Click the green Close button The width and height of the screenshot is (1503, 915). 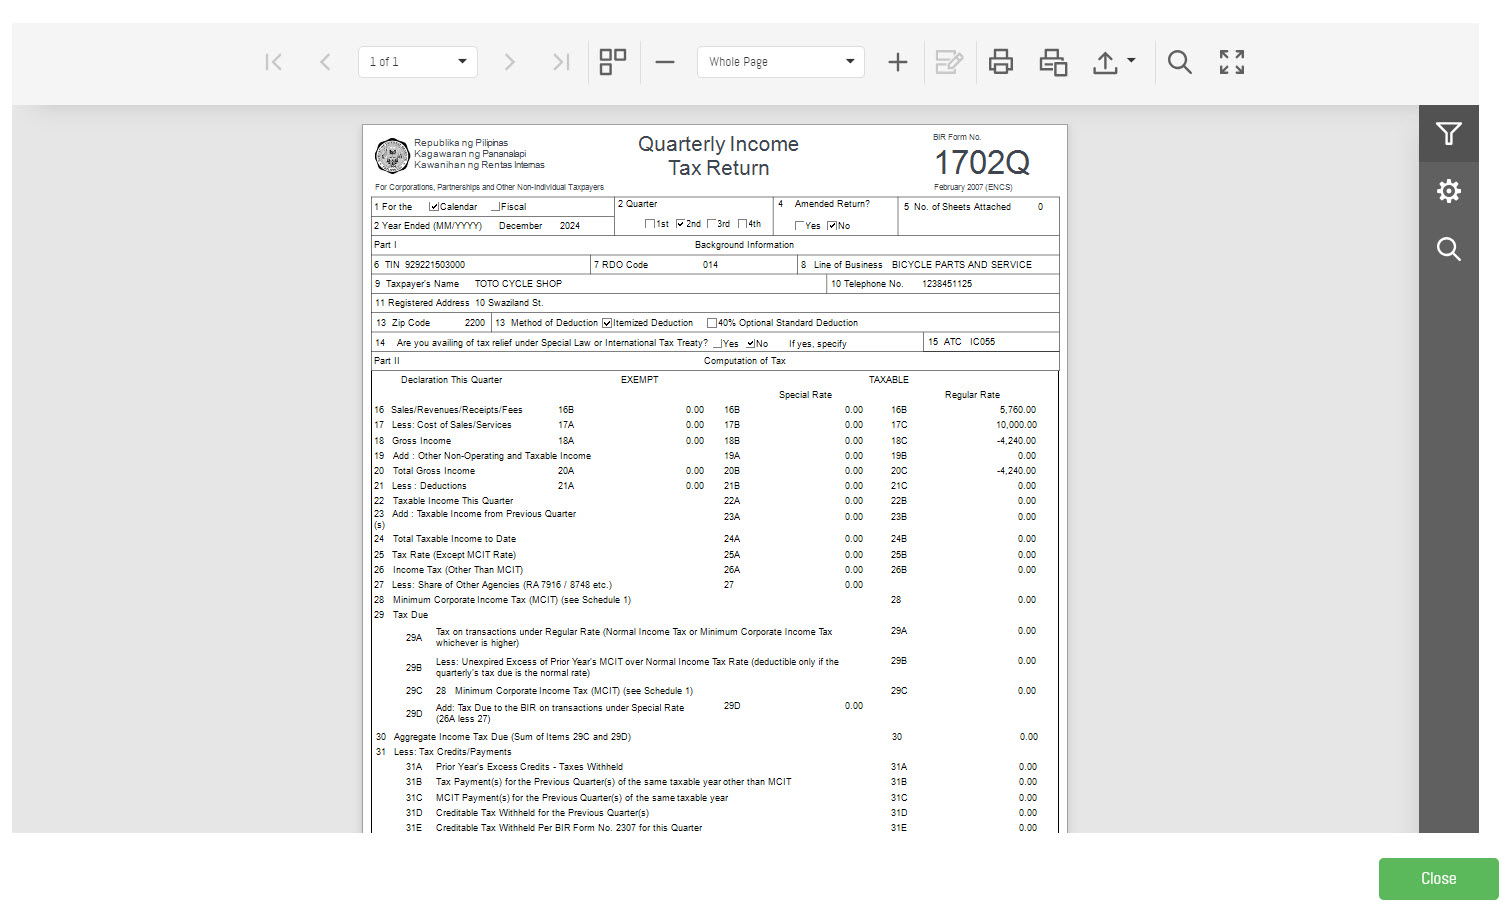[1438, 878]
